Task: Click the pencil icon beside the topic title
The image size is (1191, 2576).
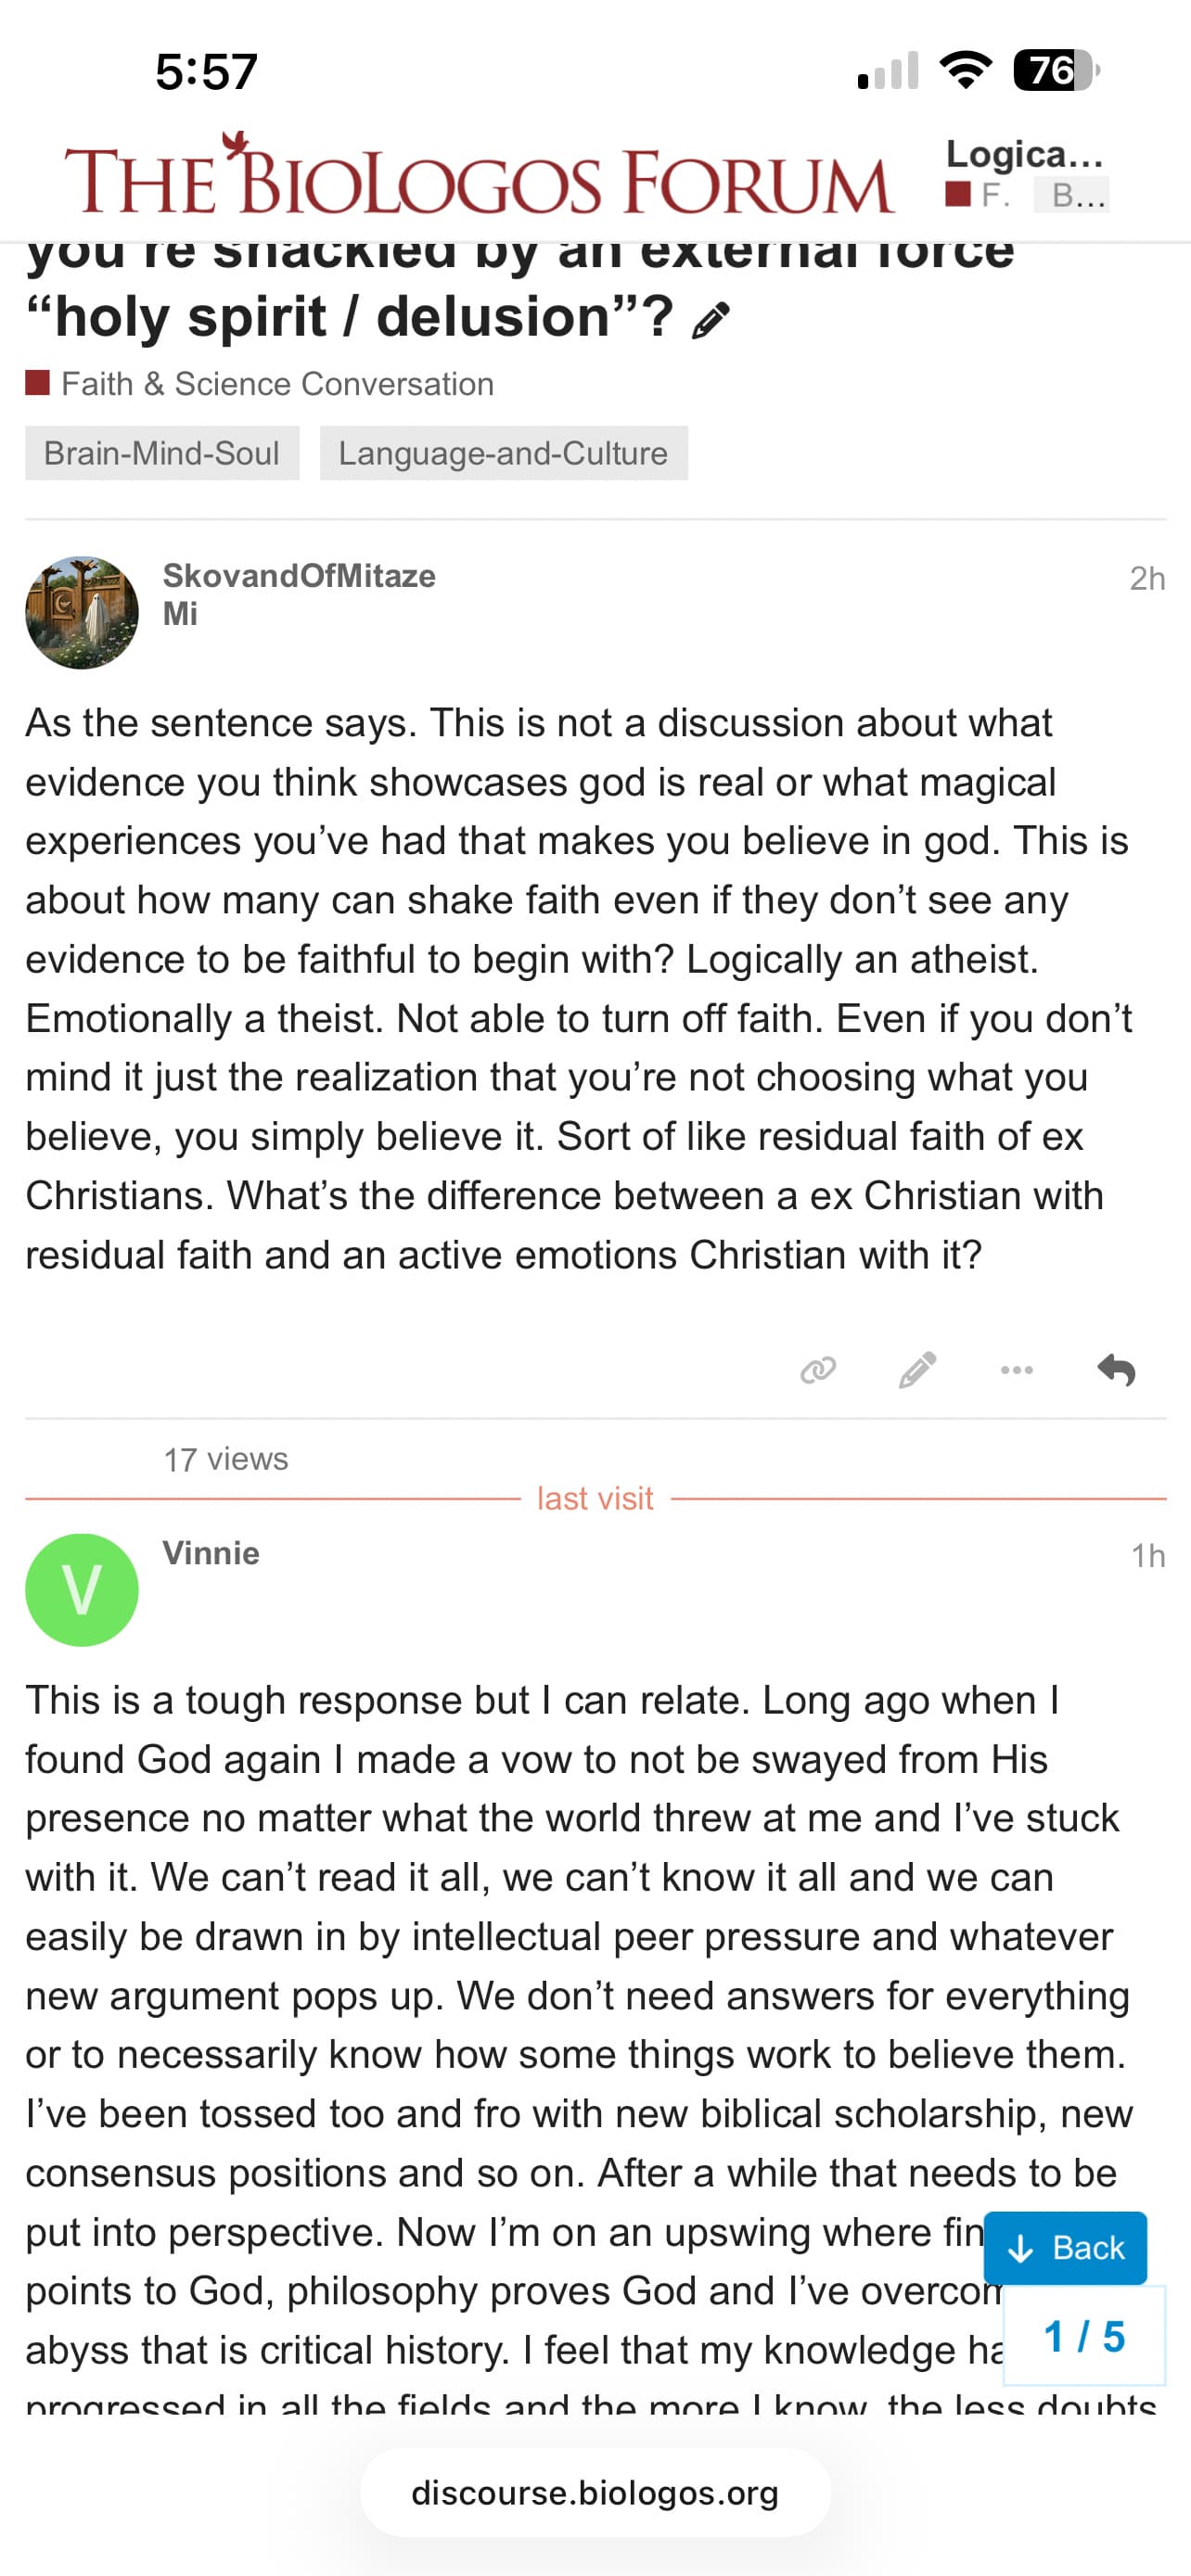Action: tap(710, 321)
